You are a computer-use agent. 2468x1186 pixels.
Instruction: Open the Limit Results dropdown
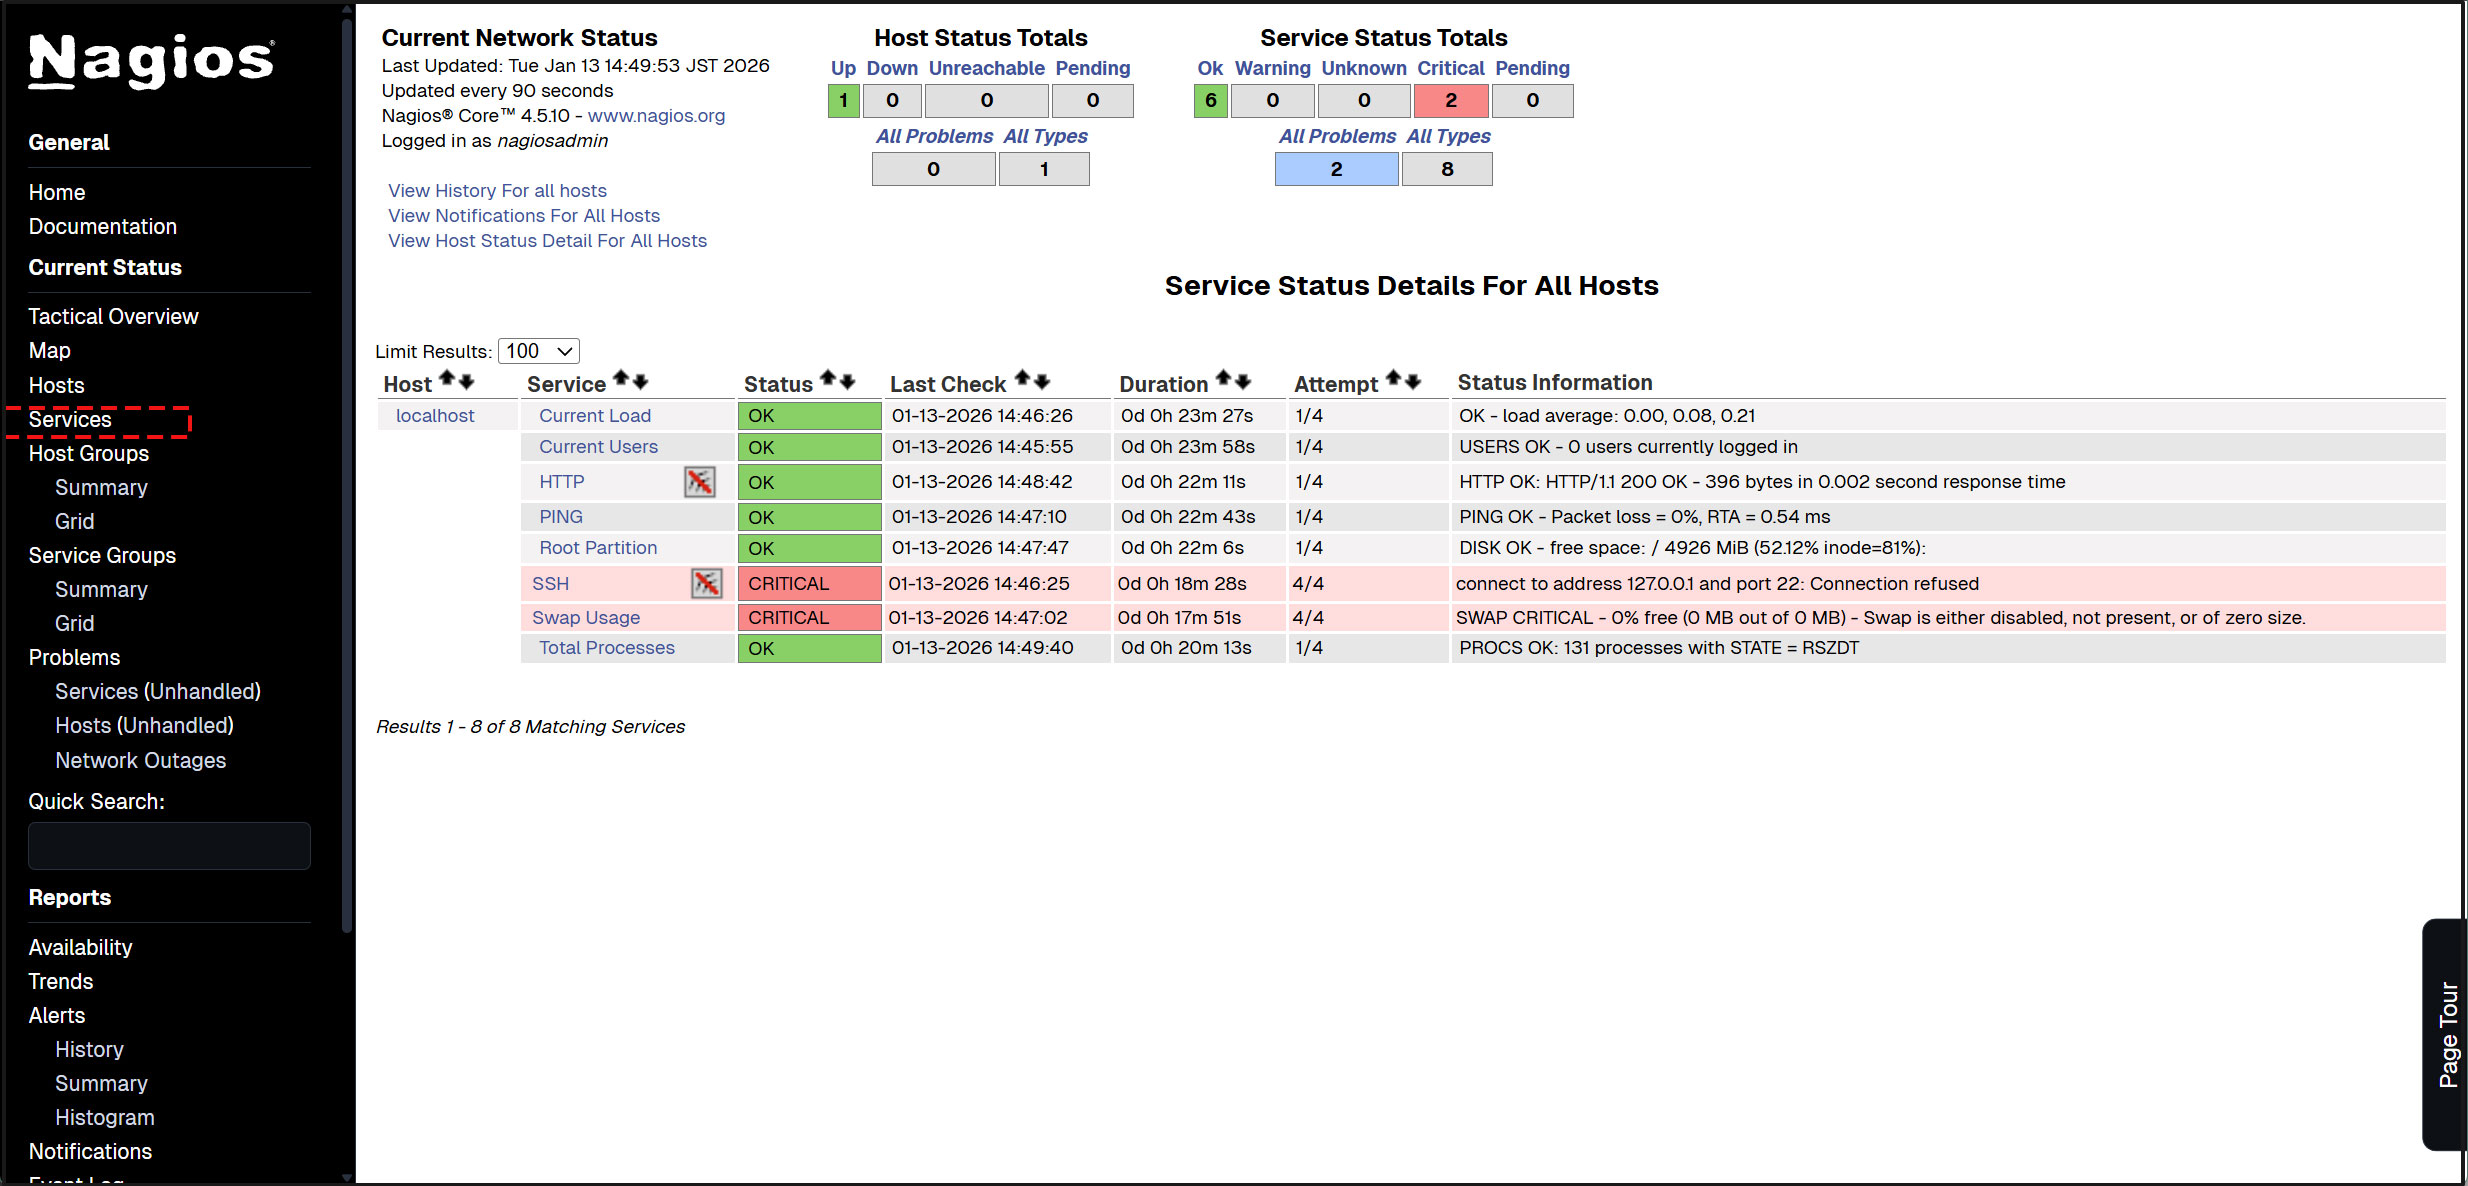point(538,351)
